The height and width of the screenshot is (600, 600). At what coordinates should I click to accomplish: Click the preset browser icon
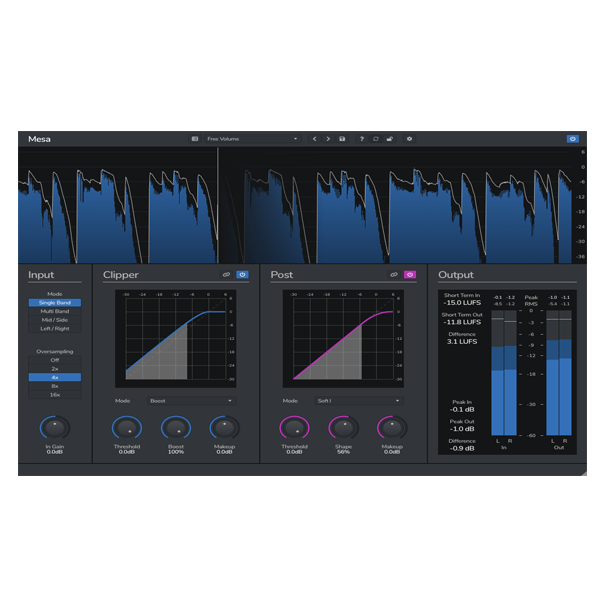195,139
